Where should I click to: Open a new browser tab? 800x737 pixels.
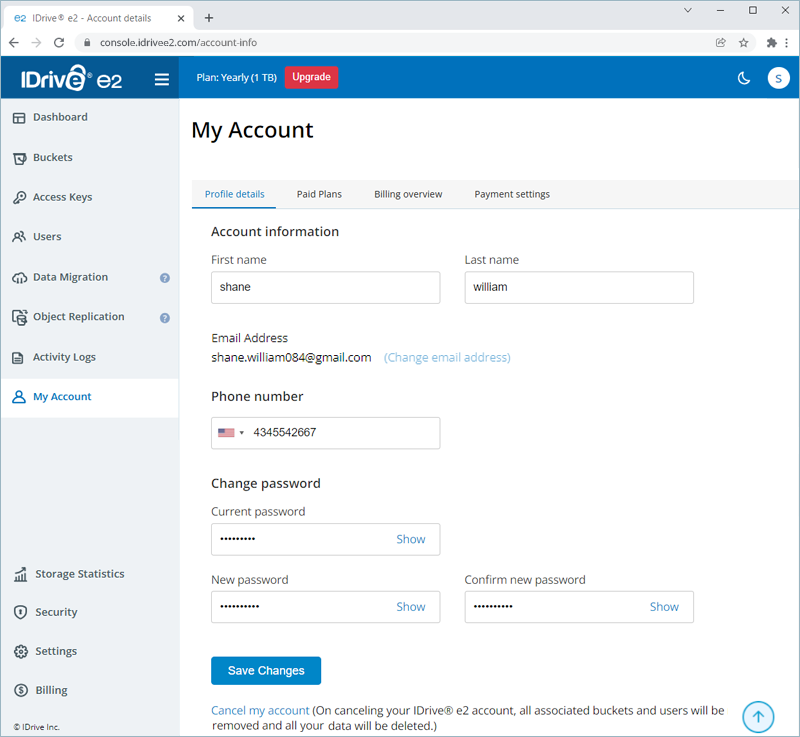209,18
